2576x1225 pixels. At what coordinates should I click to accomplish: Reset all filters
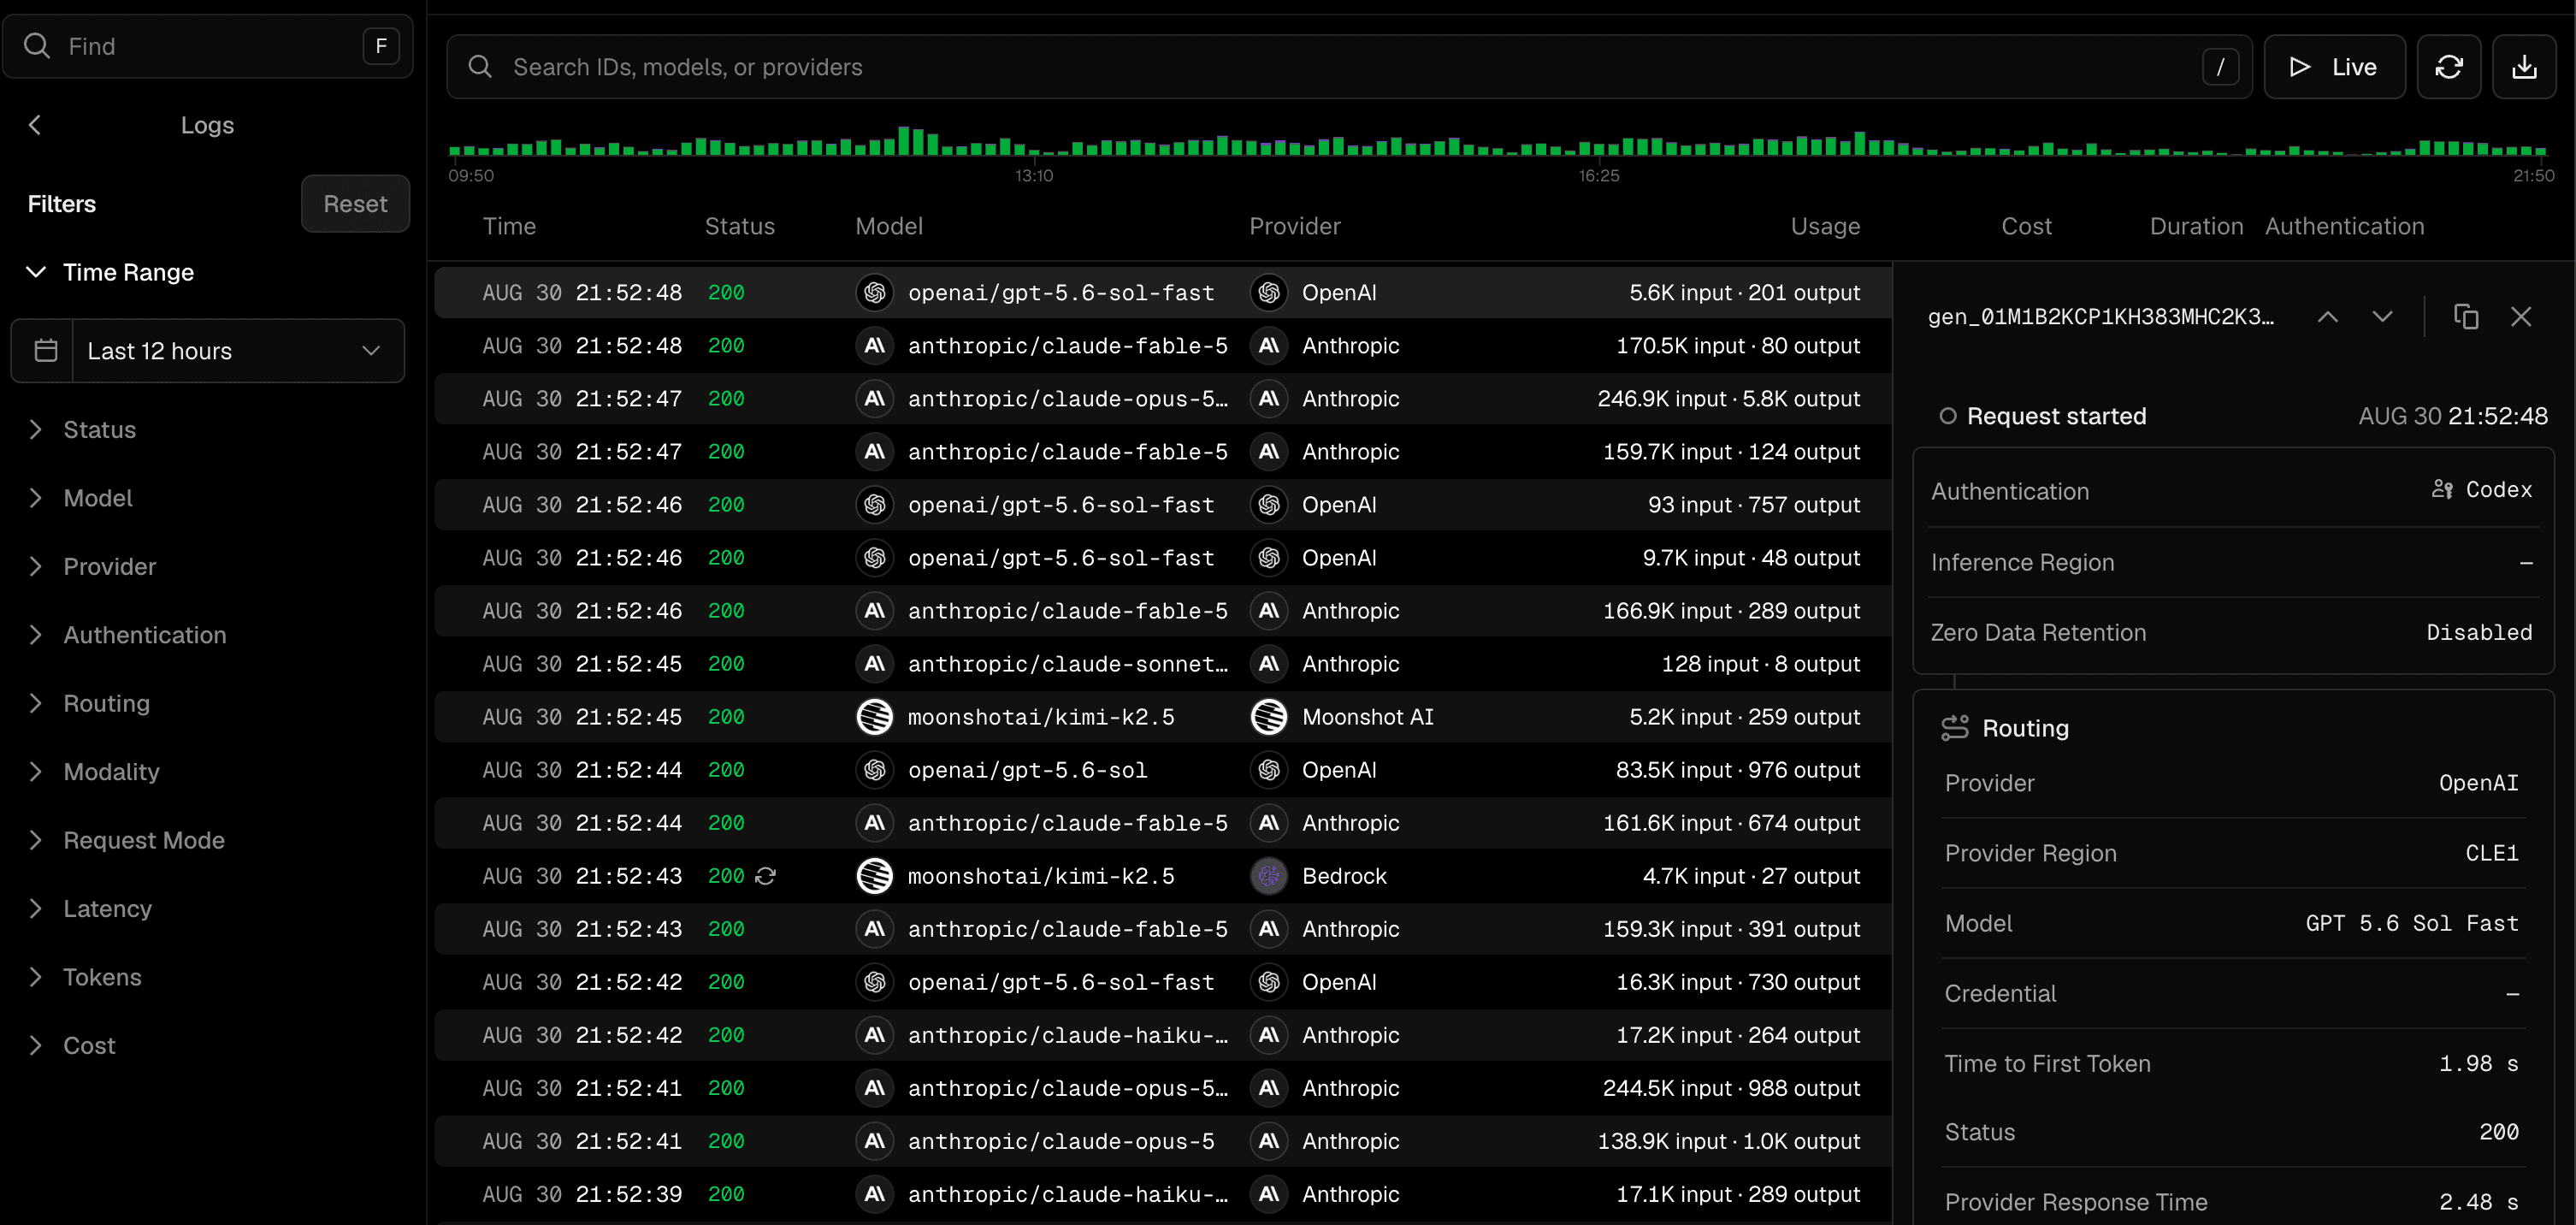click(x=355, y=204)
